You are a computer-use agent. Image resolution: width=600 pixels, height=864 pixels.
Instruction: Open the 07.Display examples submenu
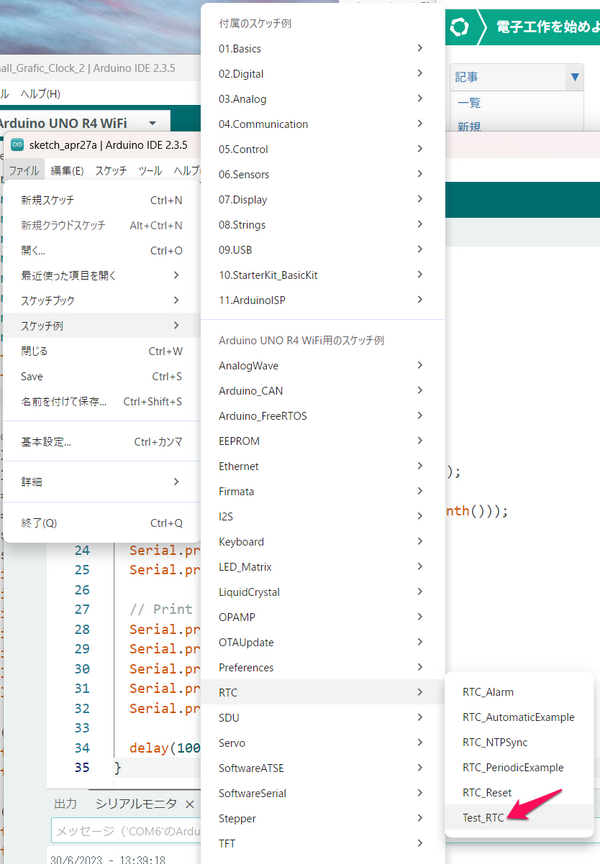pos(322,199)
